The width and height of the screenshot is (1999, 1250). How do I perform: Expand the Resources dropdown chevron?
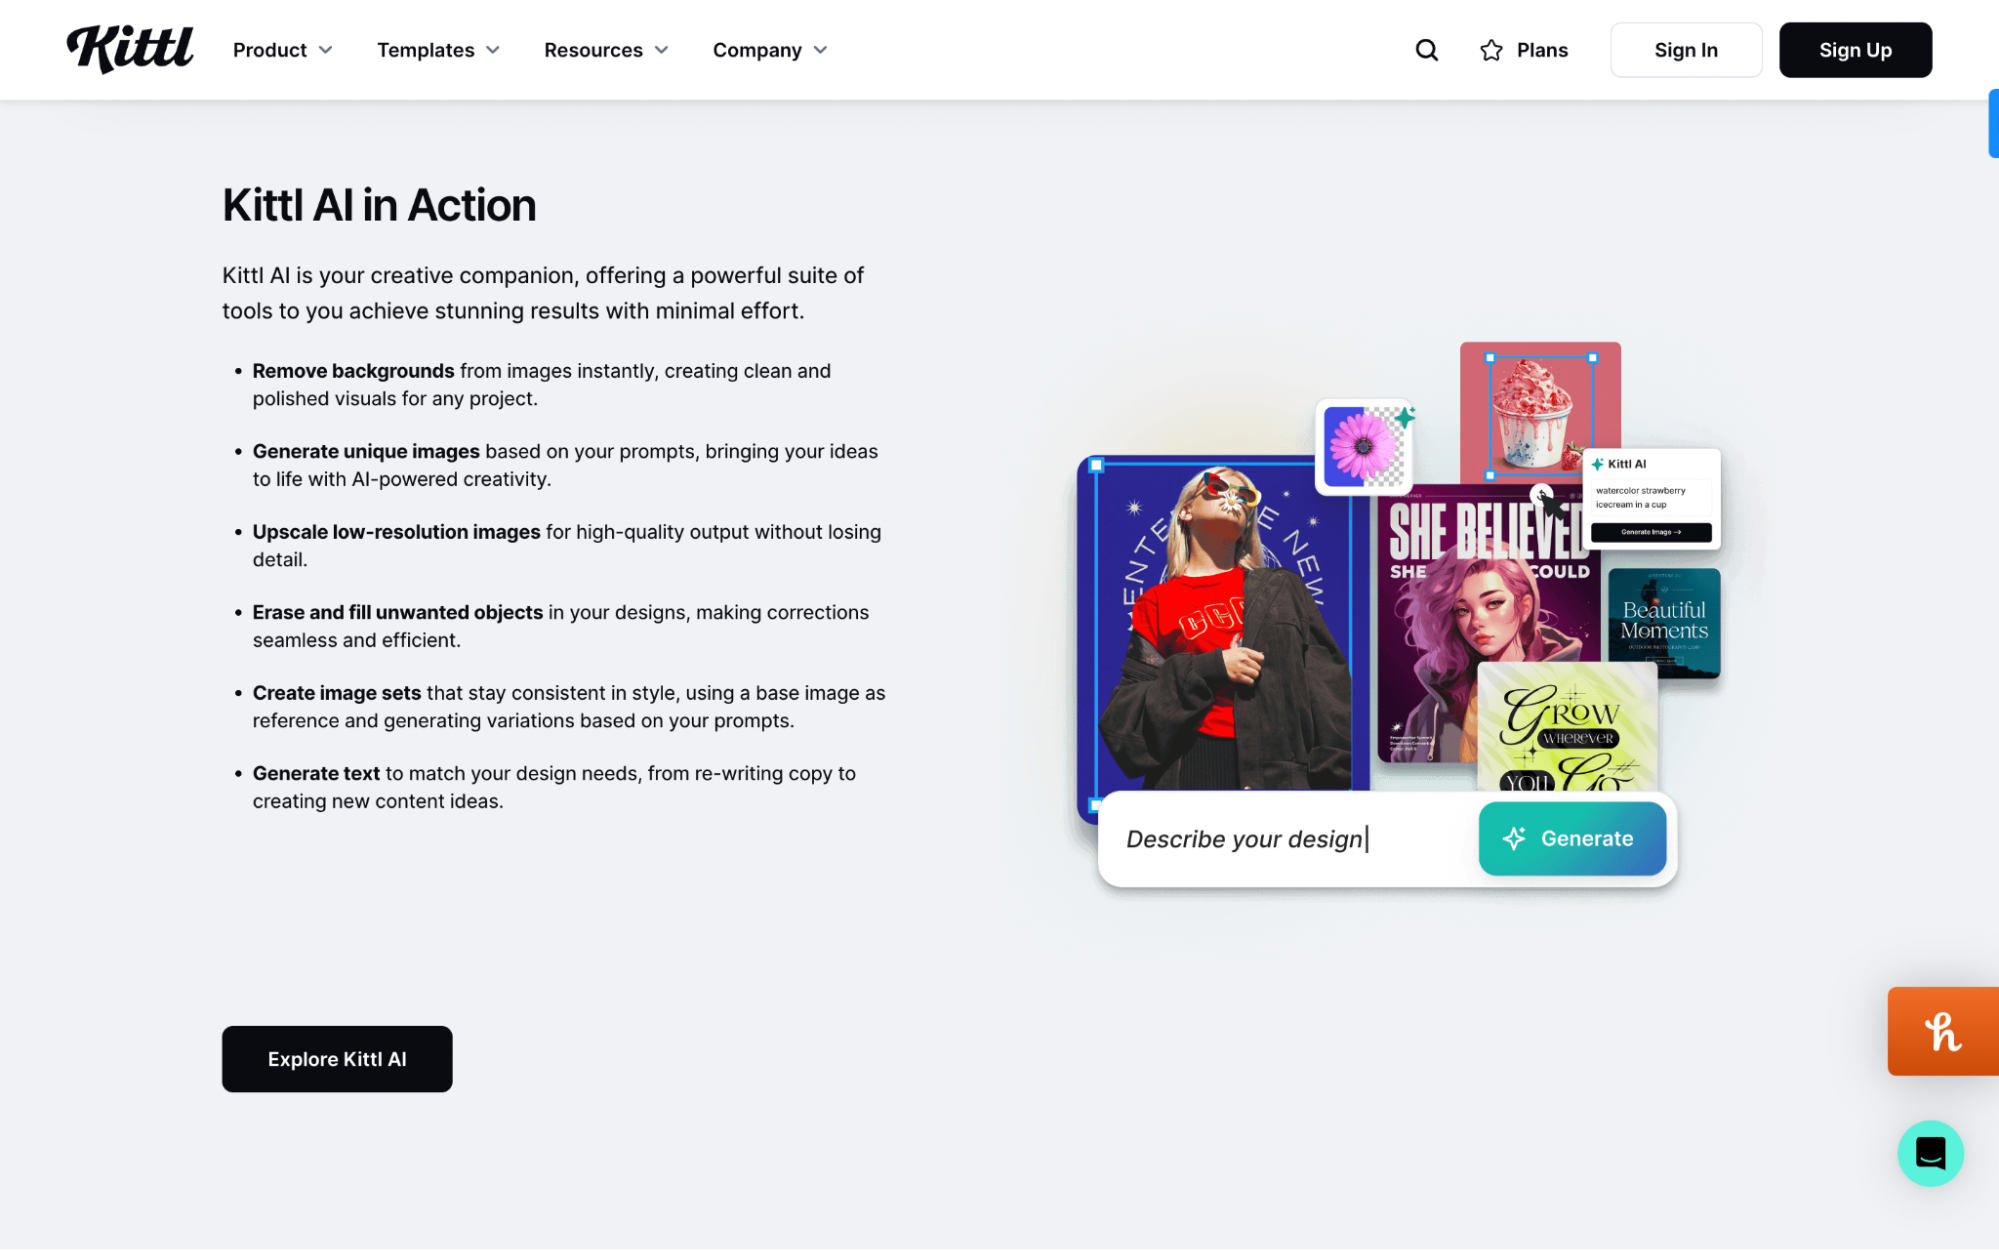click(661, 50)
